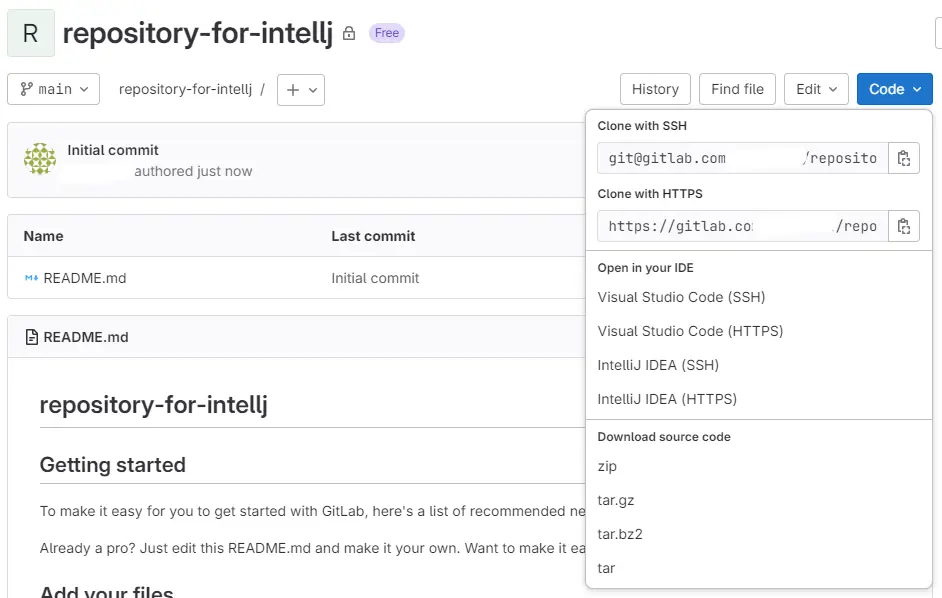The width and height of the screenshot is (942, 598).
Task: Select 'Visual Studio Code (SSH)' from the menu
Action: point(681,297)
